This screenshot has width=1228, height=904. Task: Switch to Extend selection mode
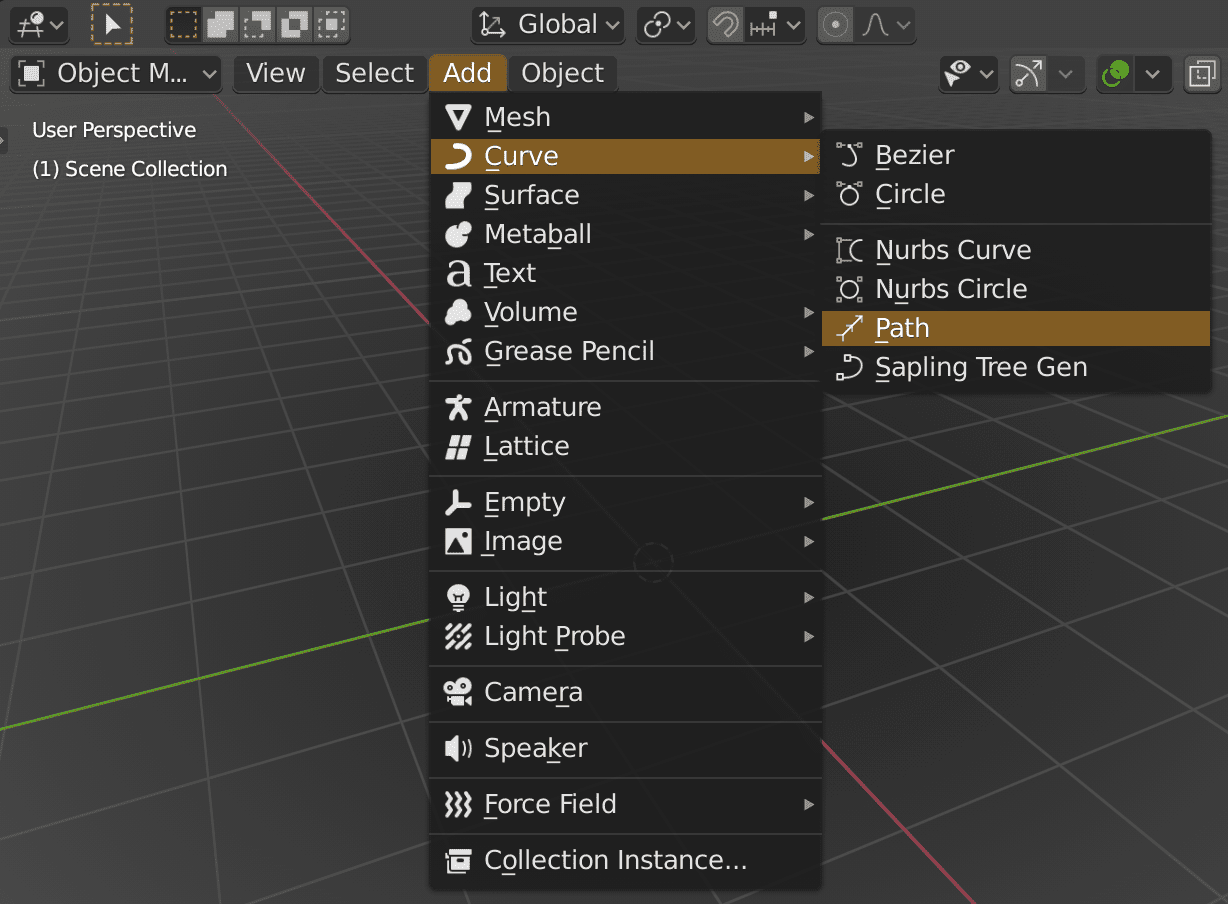220,25
